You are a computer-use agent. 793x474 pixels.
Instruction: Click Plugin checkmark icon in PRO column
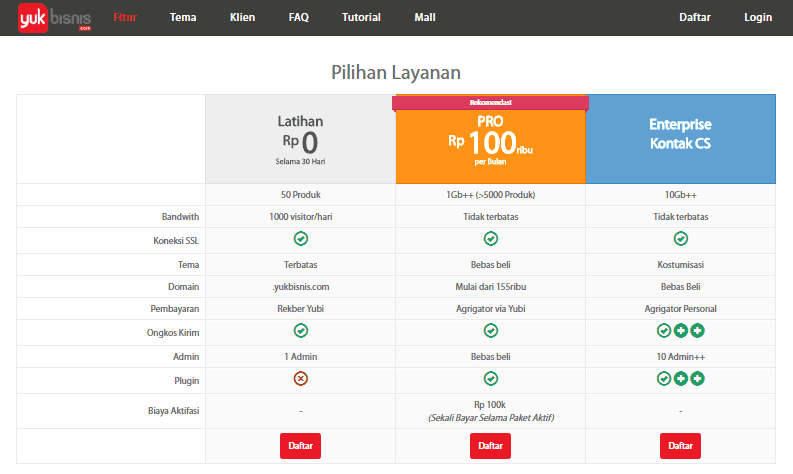pyautogui.click(x=490, y=379)
